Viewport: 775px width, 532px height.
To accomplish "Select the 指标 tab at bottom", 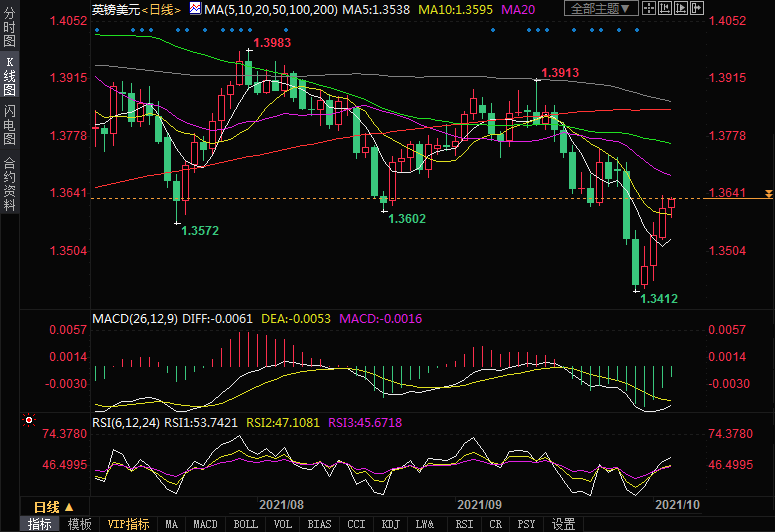I will point(40,524).
